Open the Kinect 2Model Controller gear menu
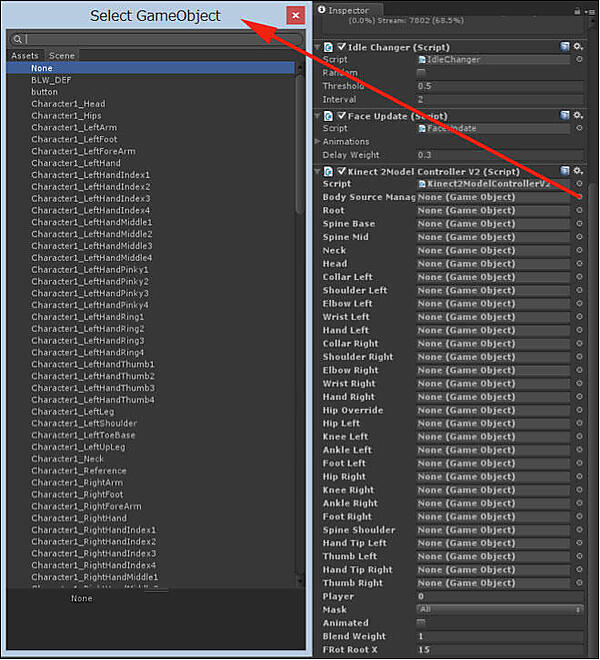600x660 pixels. coord(579,171)
